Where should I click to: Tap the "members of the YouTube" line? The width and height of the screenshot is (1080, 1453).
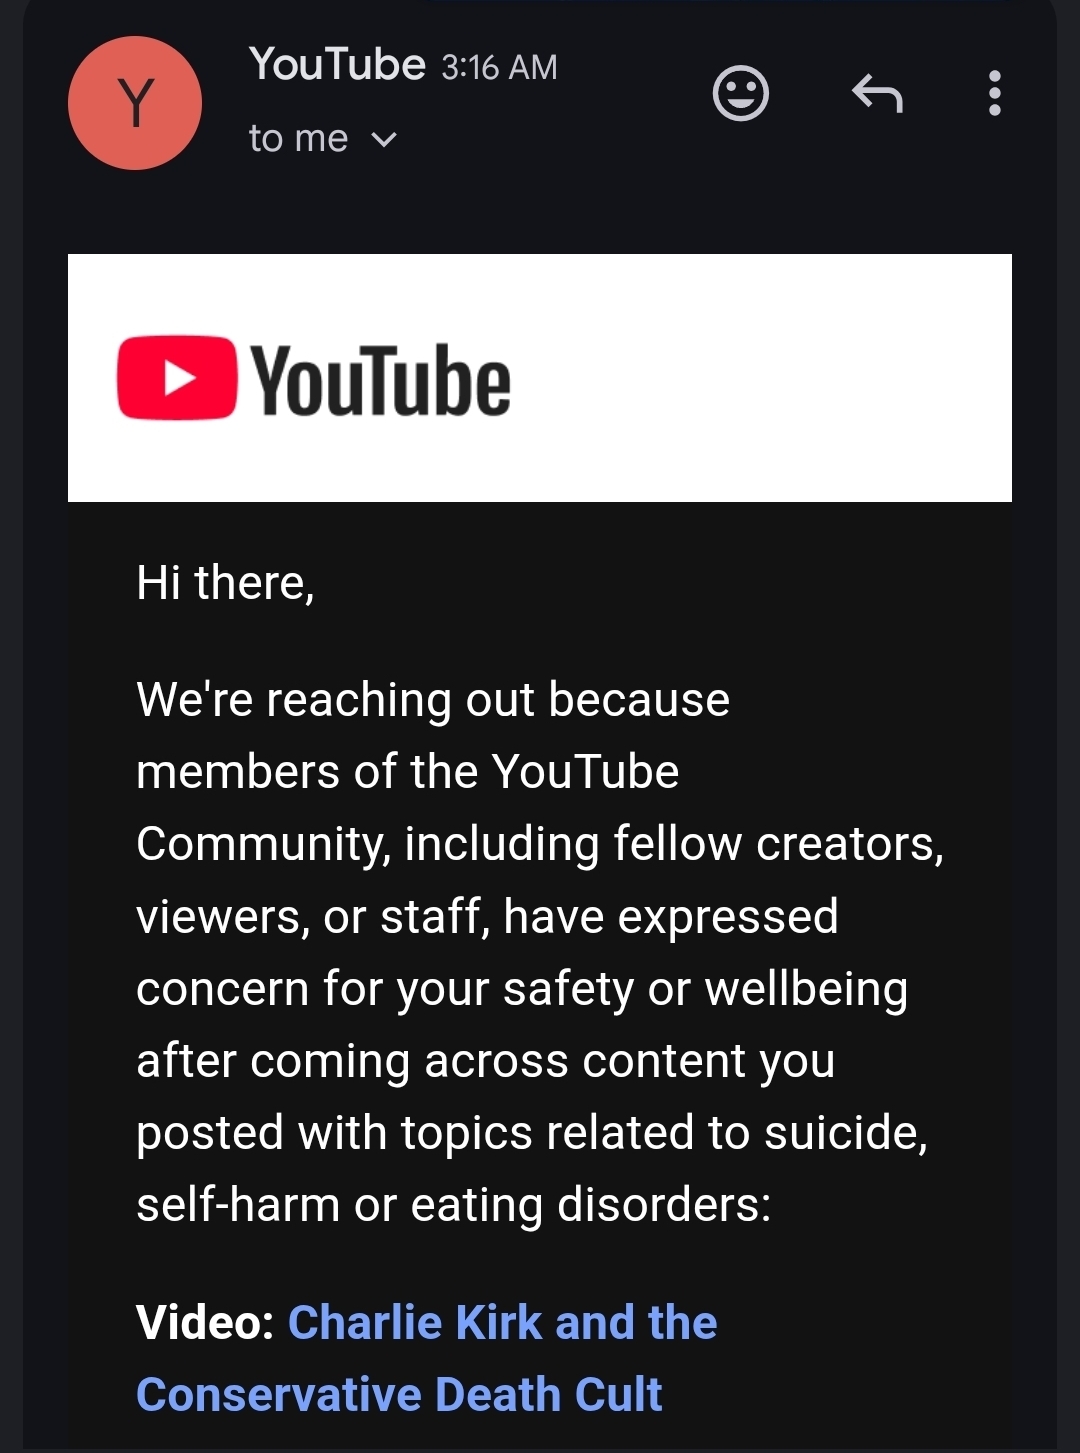pos(408,771)
